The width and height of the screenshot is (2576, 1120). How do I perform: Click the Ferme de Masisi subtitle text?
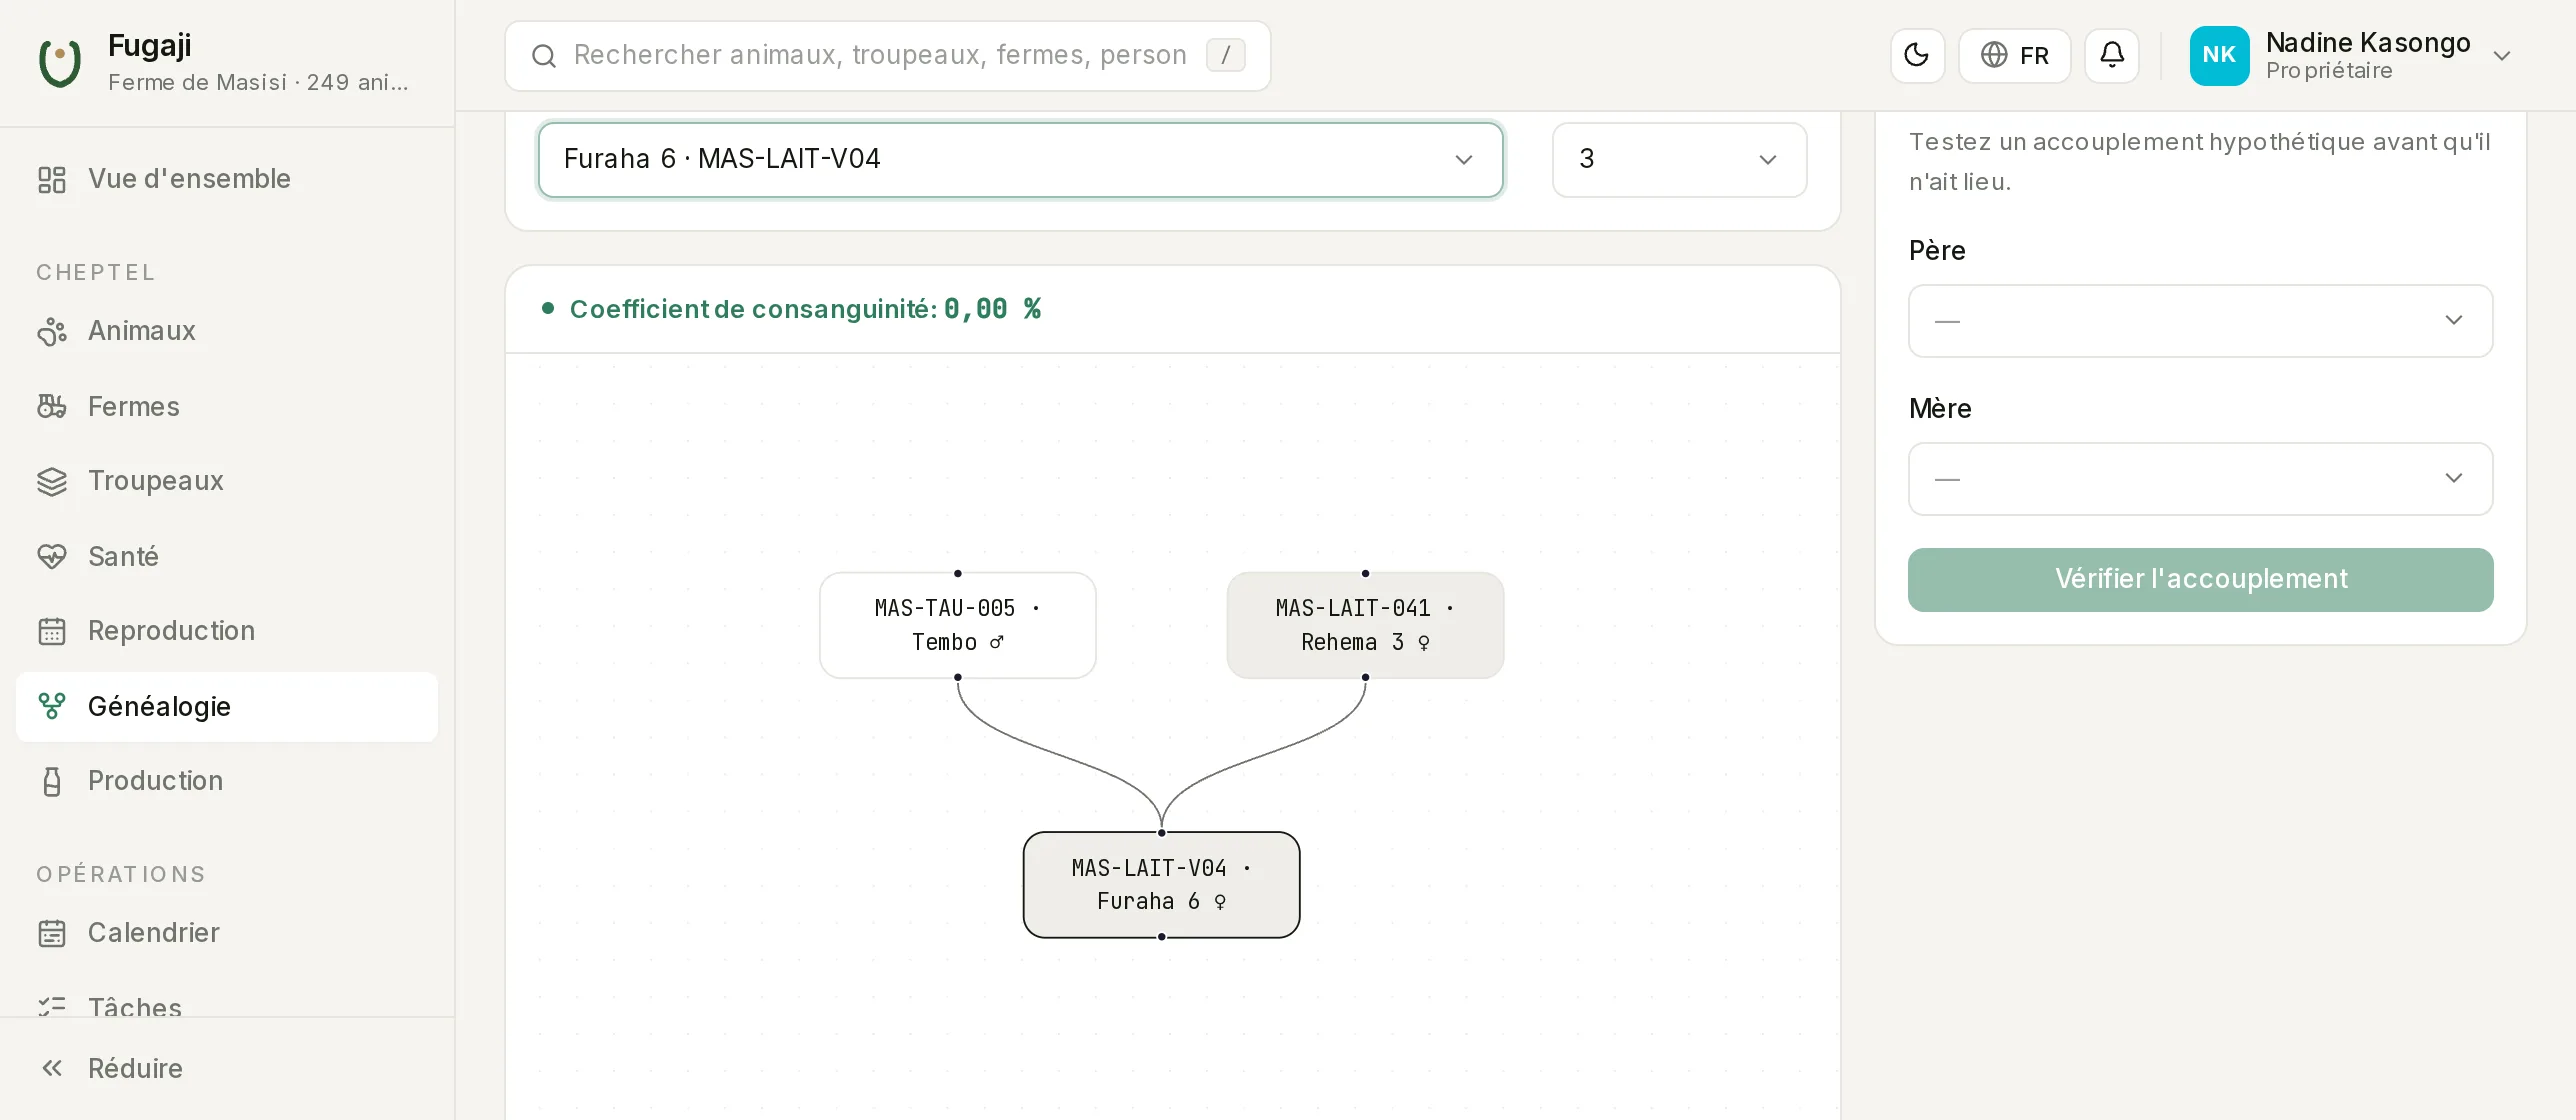coord(258,82)
